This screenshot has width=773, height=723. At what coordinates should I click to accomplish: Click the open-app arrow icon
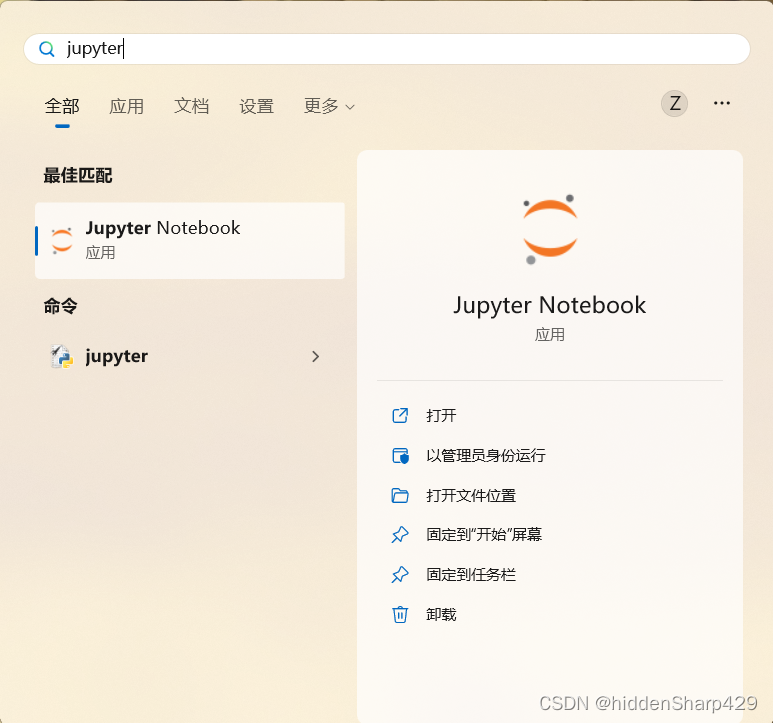coord(400,415)
